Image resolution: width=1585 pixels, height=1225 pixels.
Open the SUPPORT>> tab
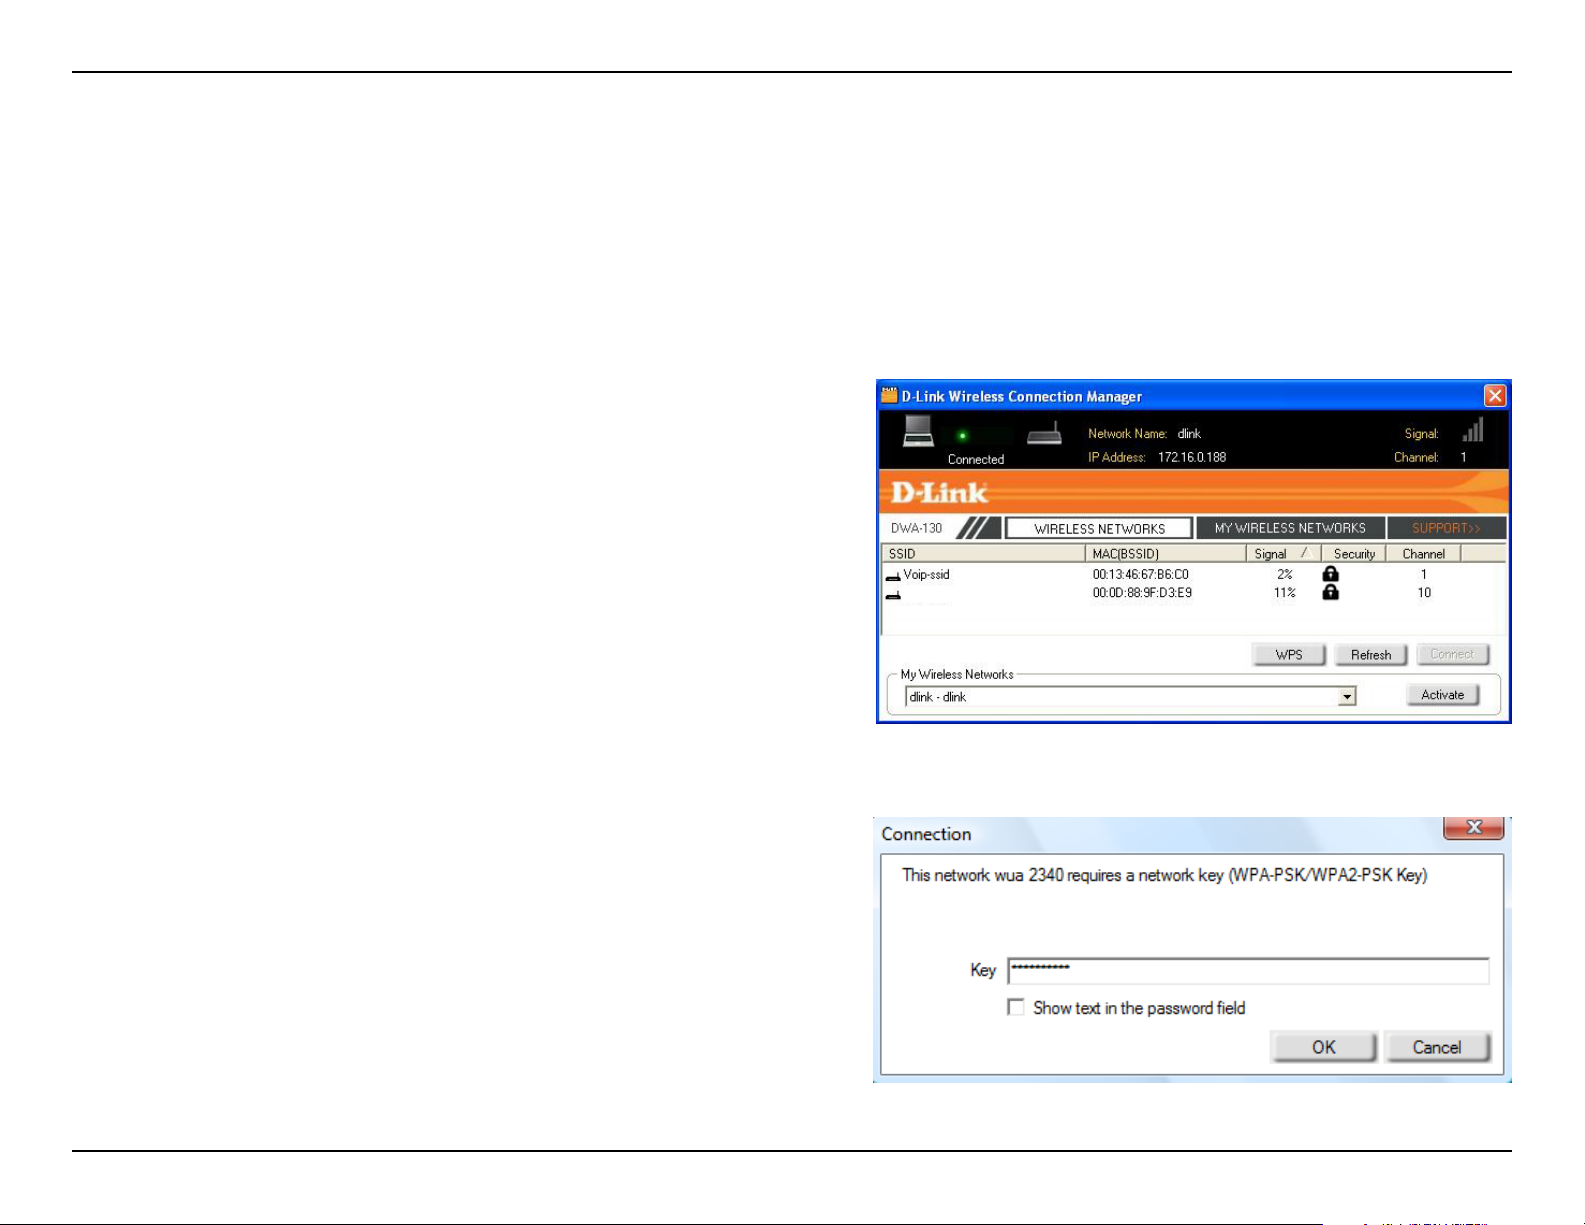1446,528
